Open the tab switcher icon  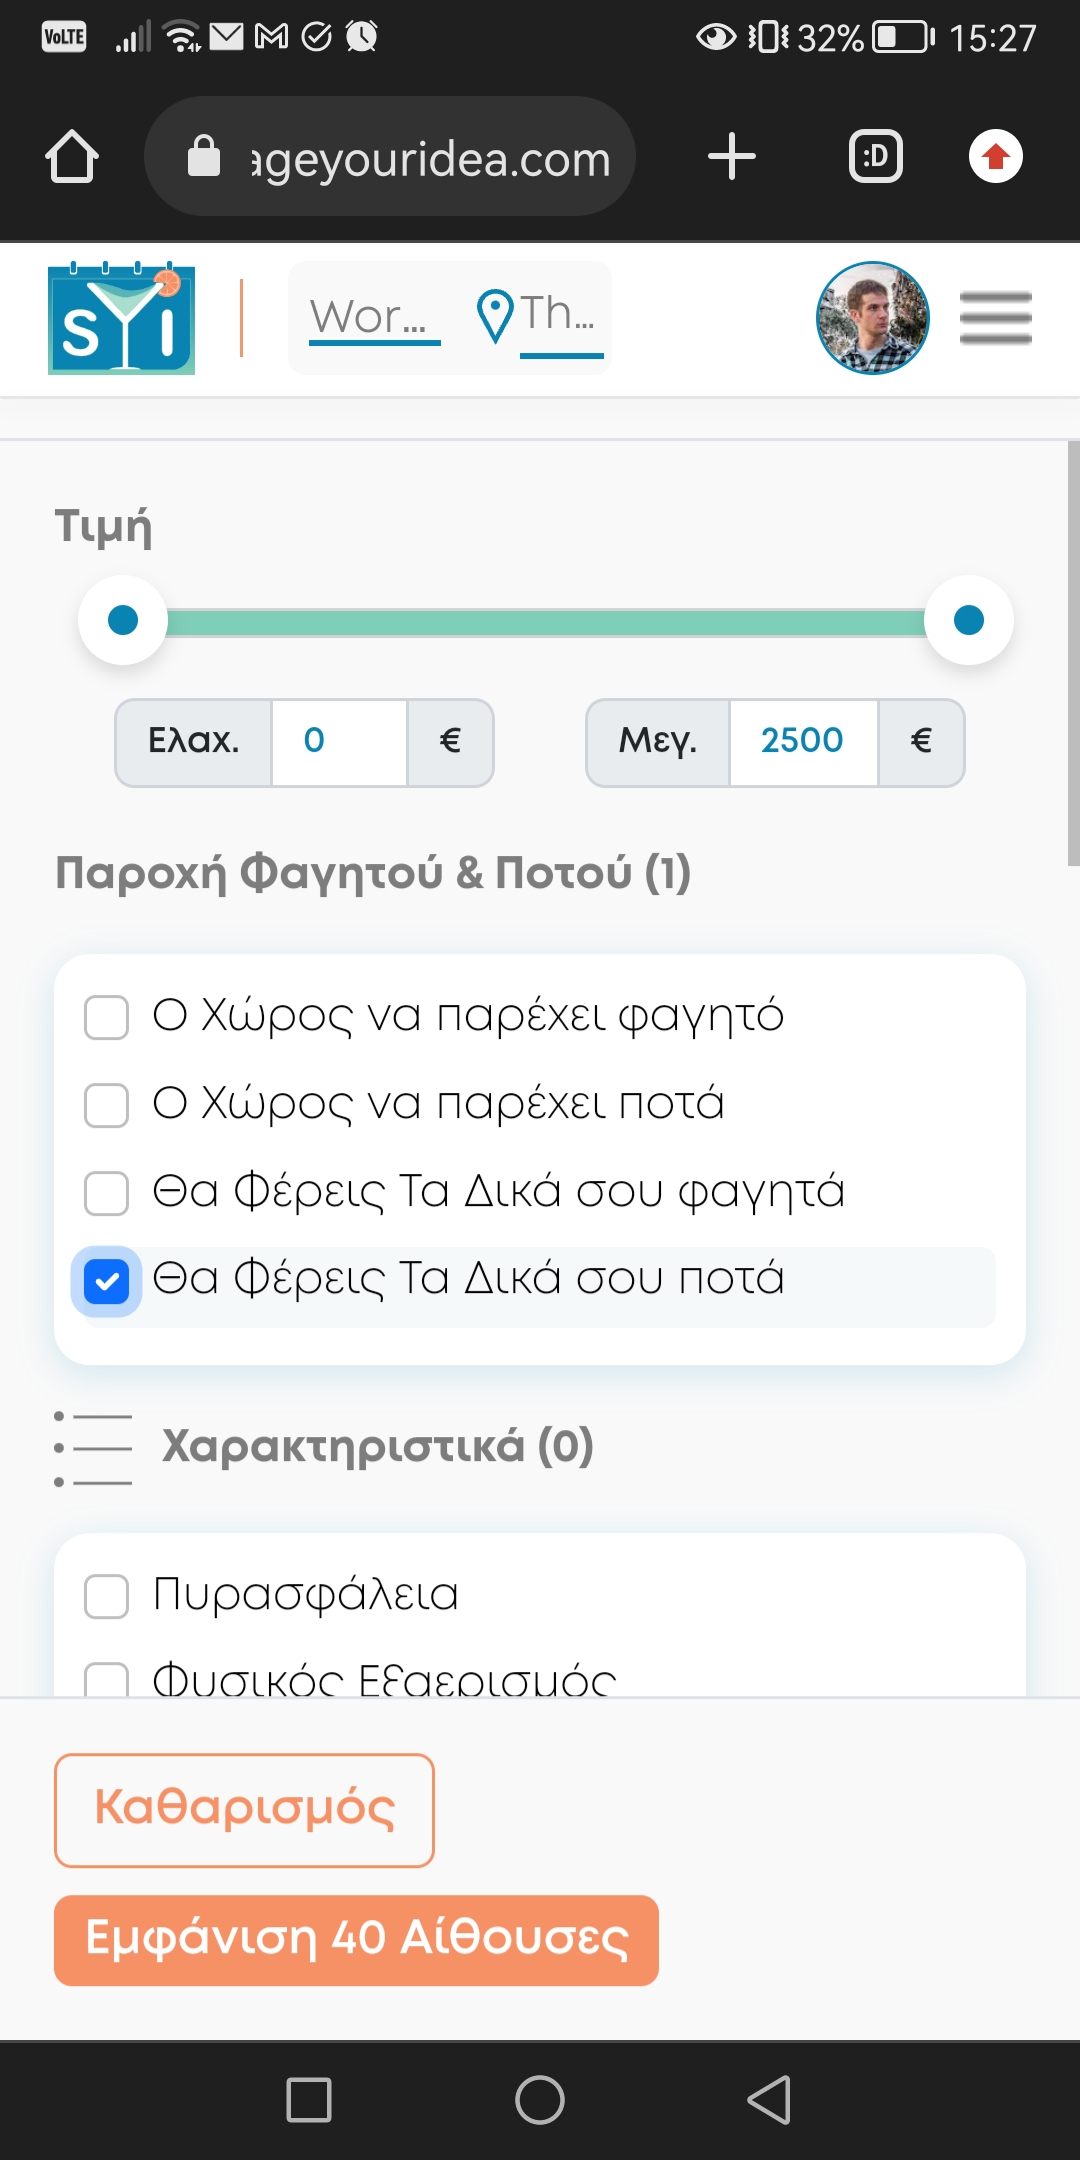[x=875, y=157]
